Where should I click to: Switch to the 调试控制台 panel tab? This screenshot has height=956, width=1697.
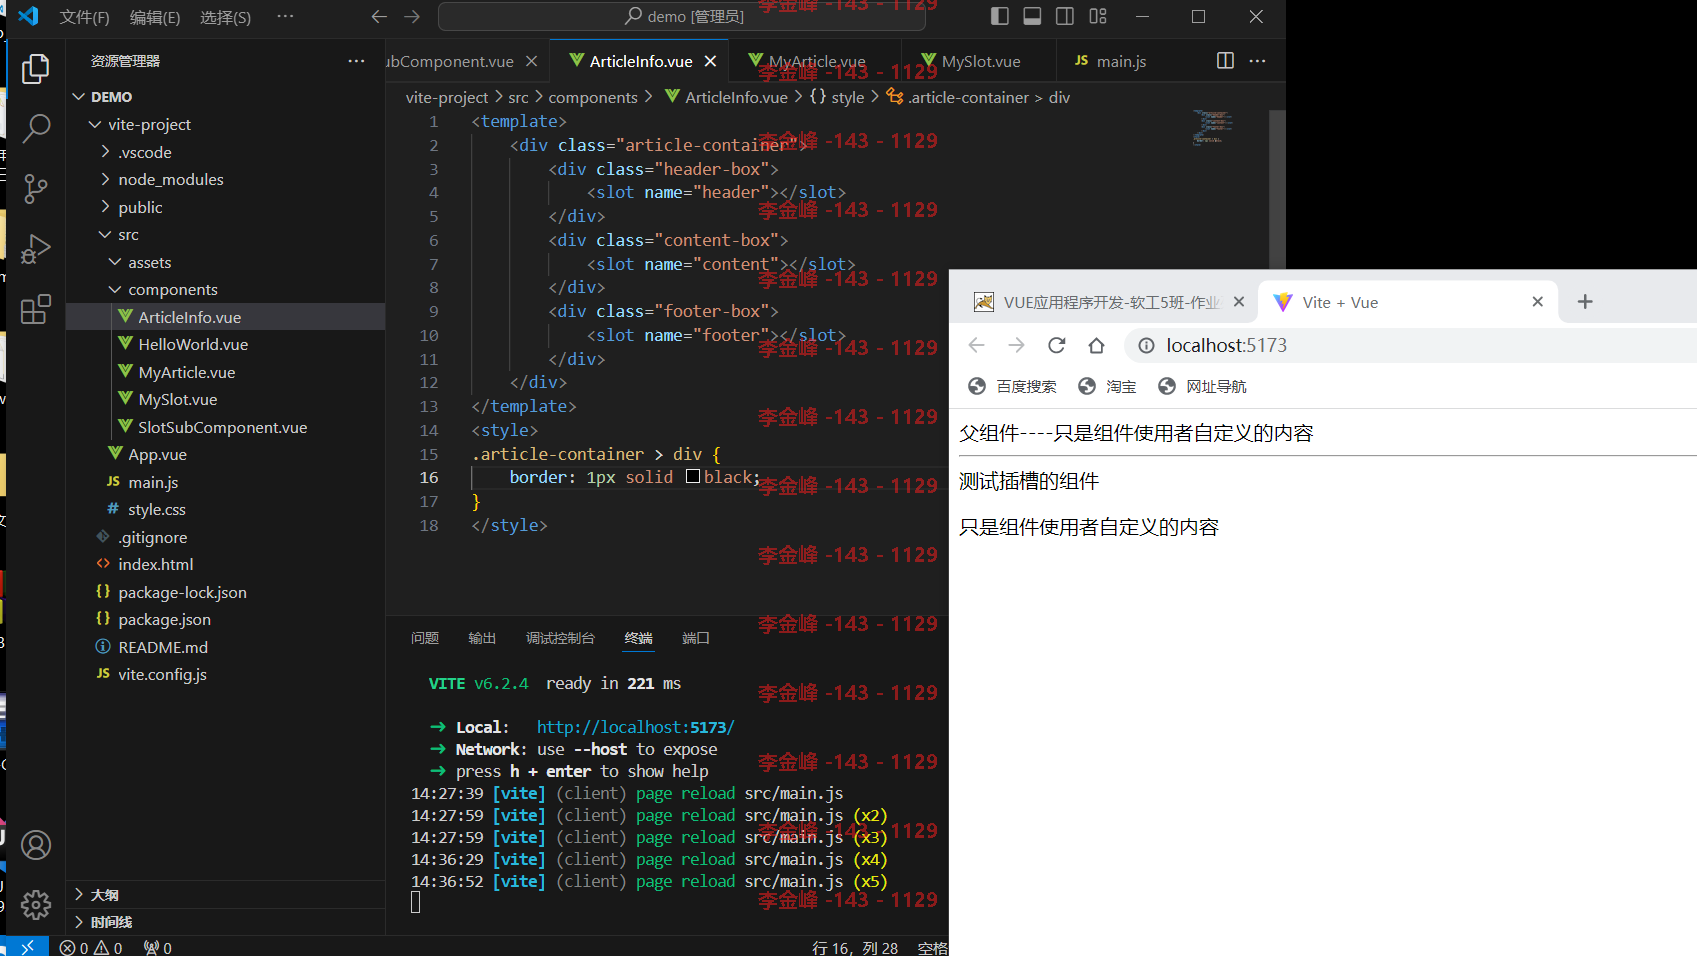point(560,638)
